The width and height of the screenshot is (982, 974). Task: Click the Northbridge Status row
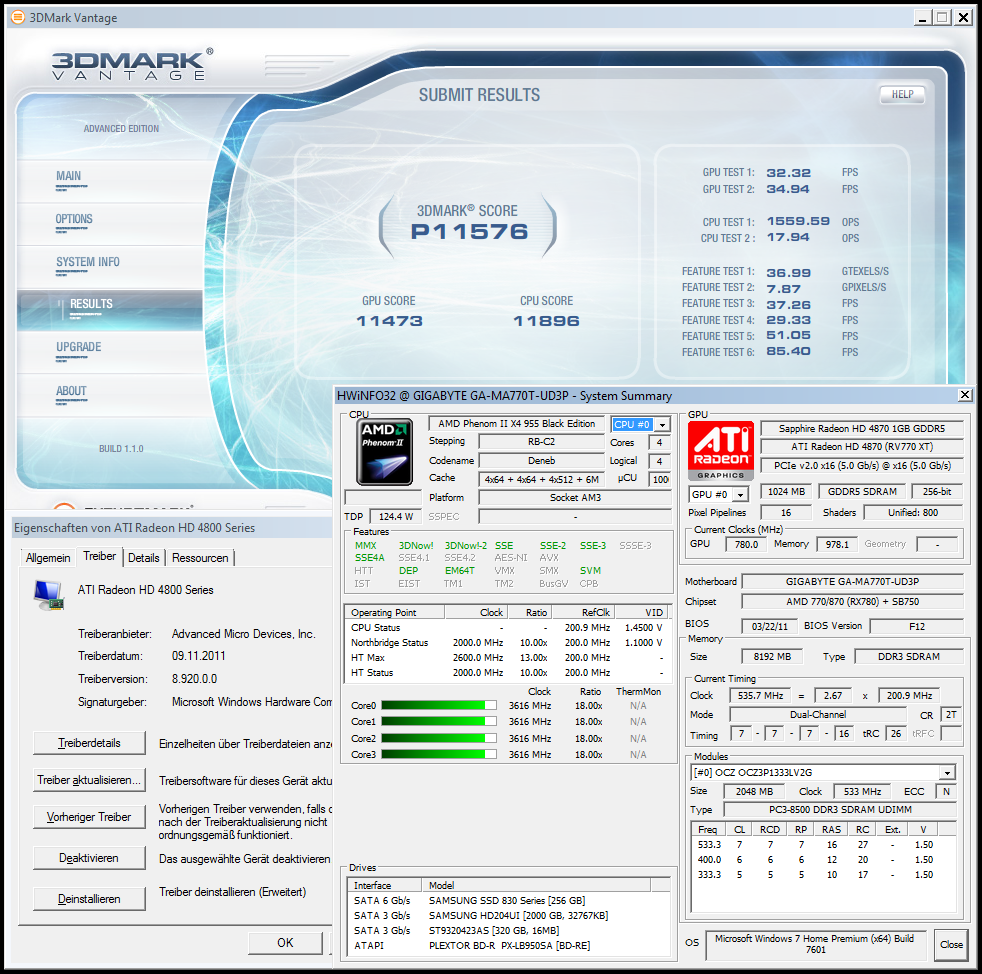pyautogui.click(x=507, y=643)
